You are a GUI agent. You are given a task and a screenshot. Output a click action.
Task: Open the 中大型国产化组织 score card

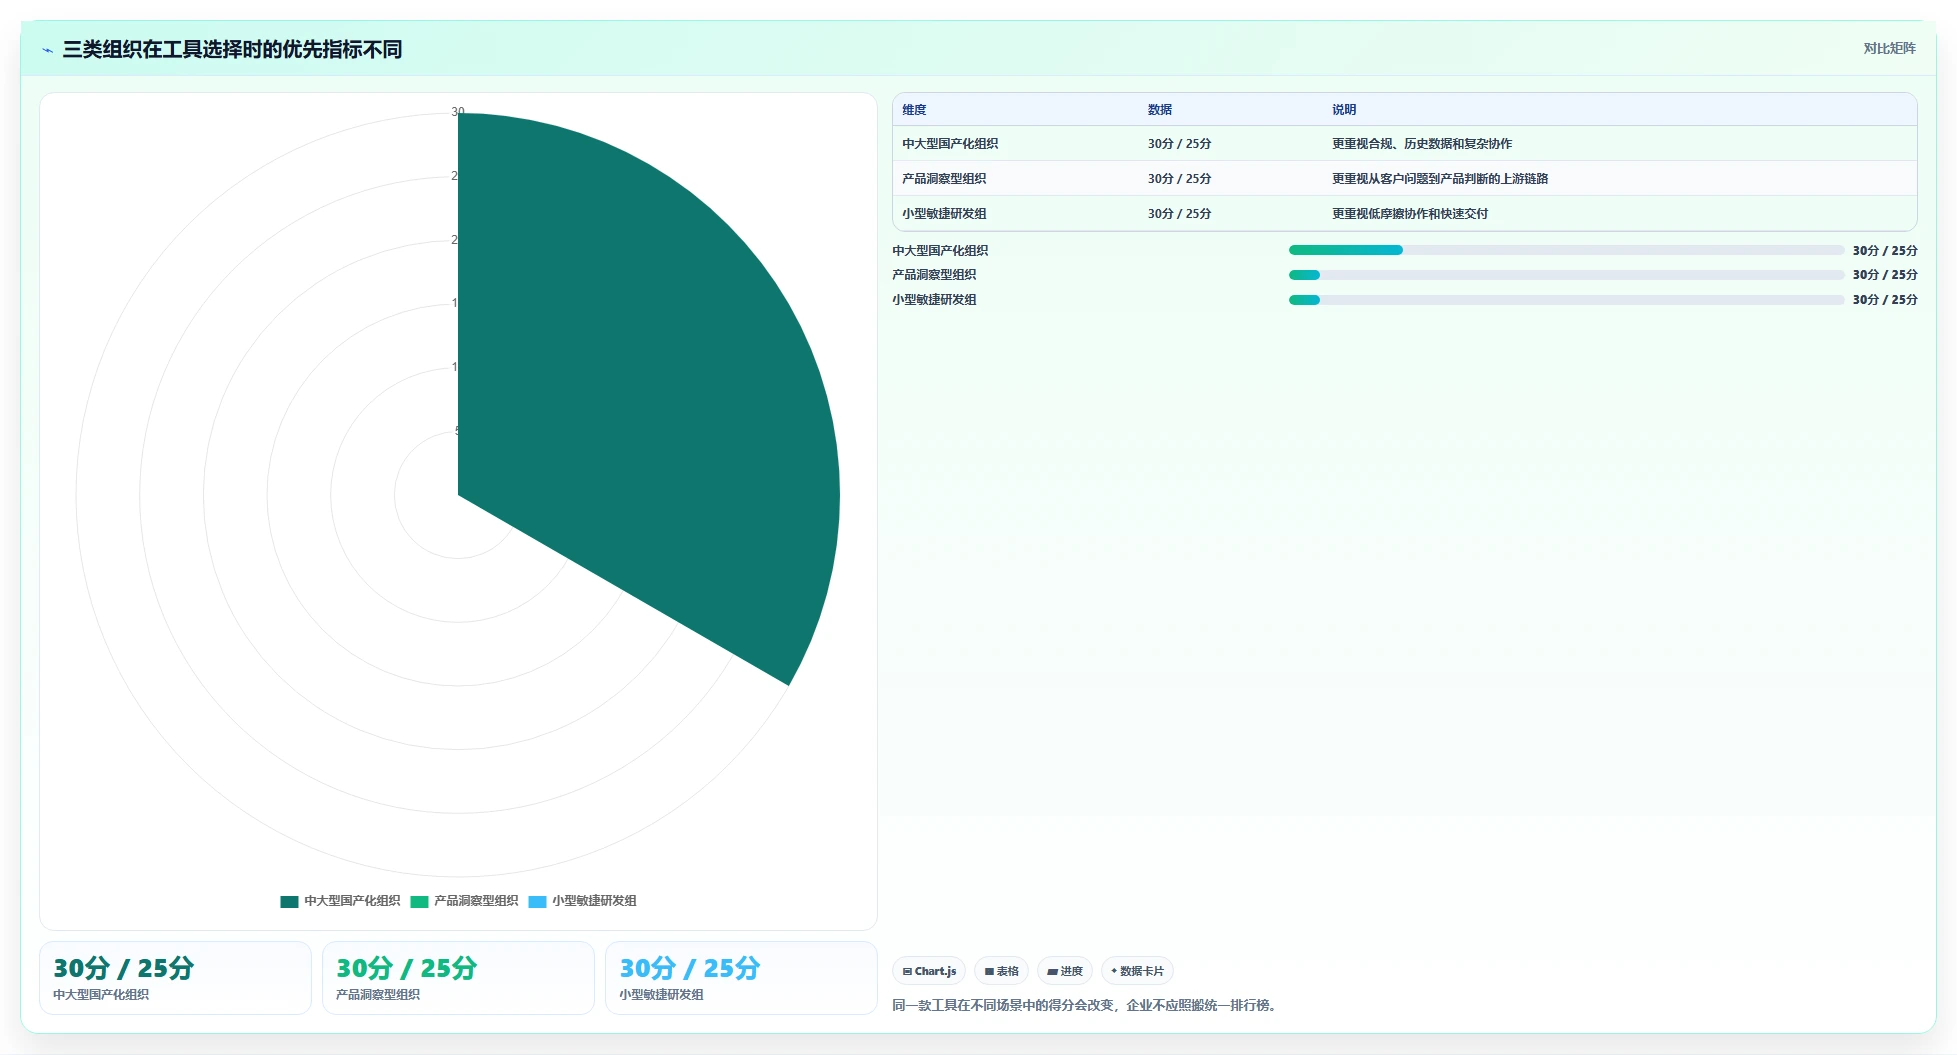click(175, 978)
